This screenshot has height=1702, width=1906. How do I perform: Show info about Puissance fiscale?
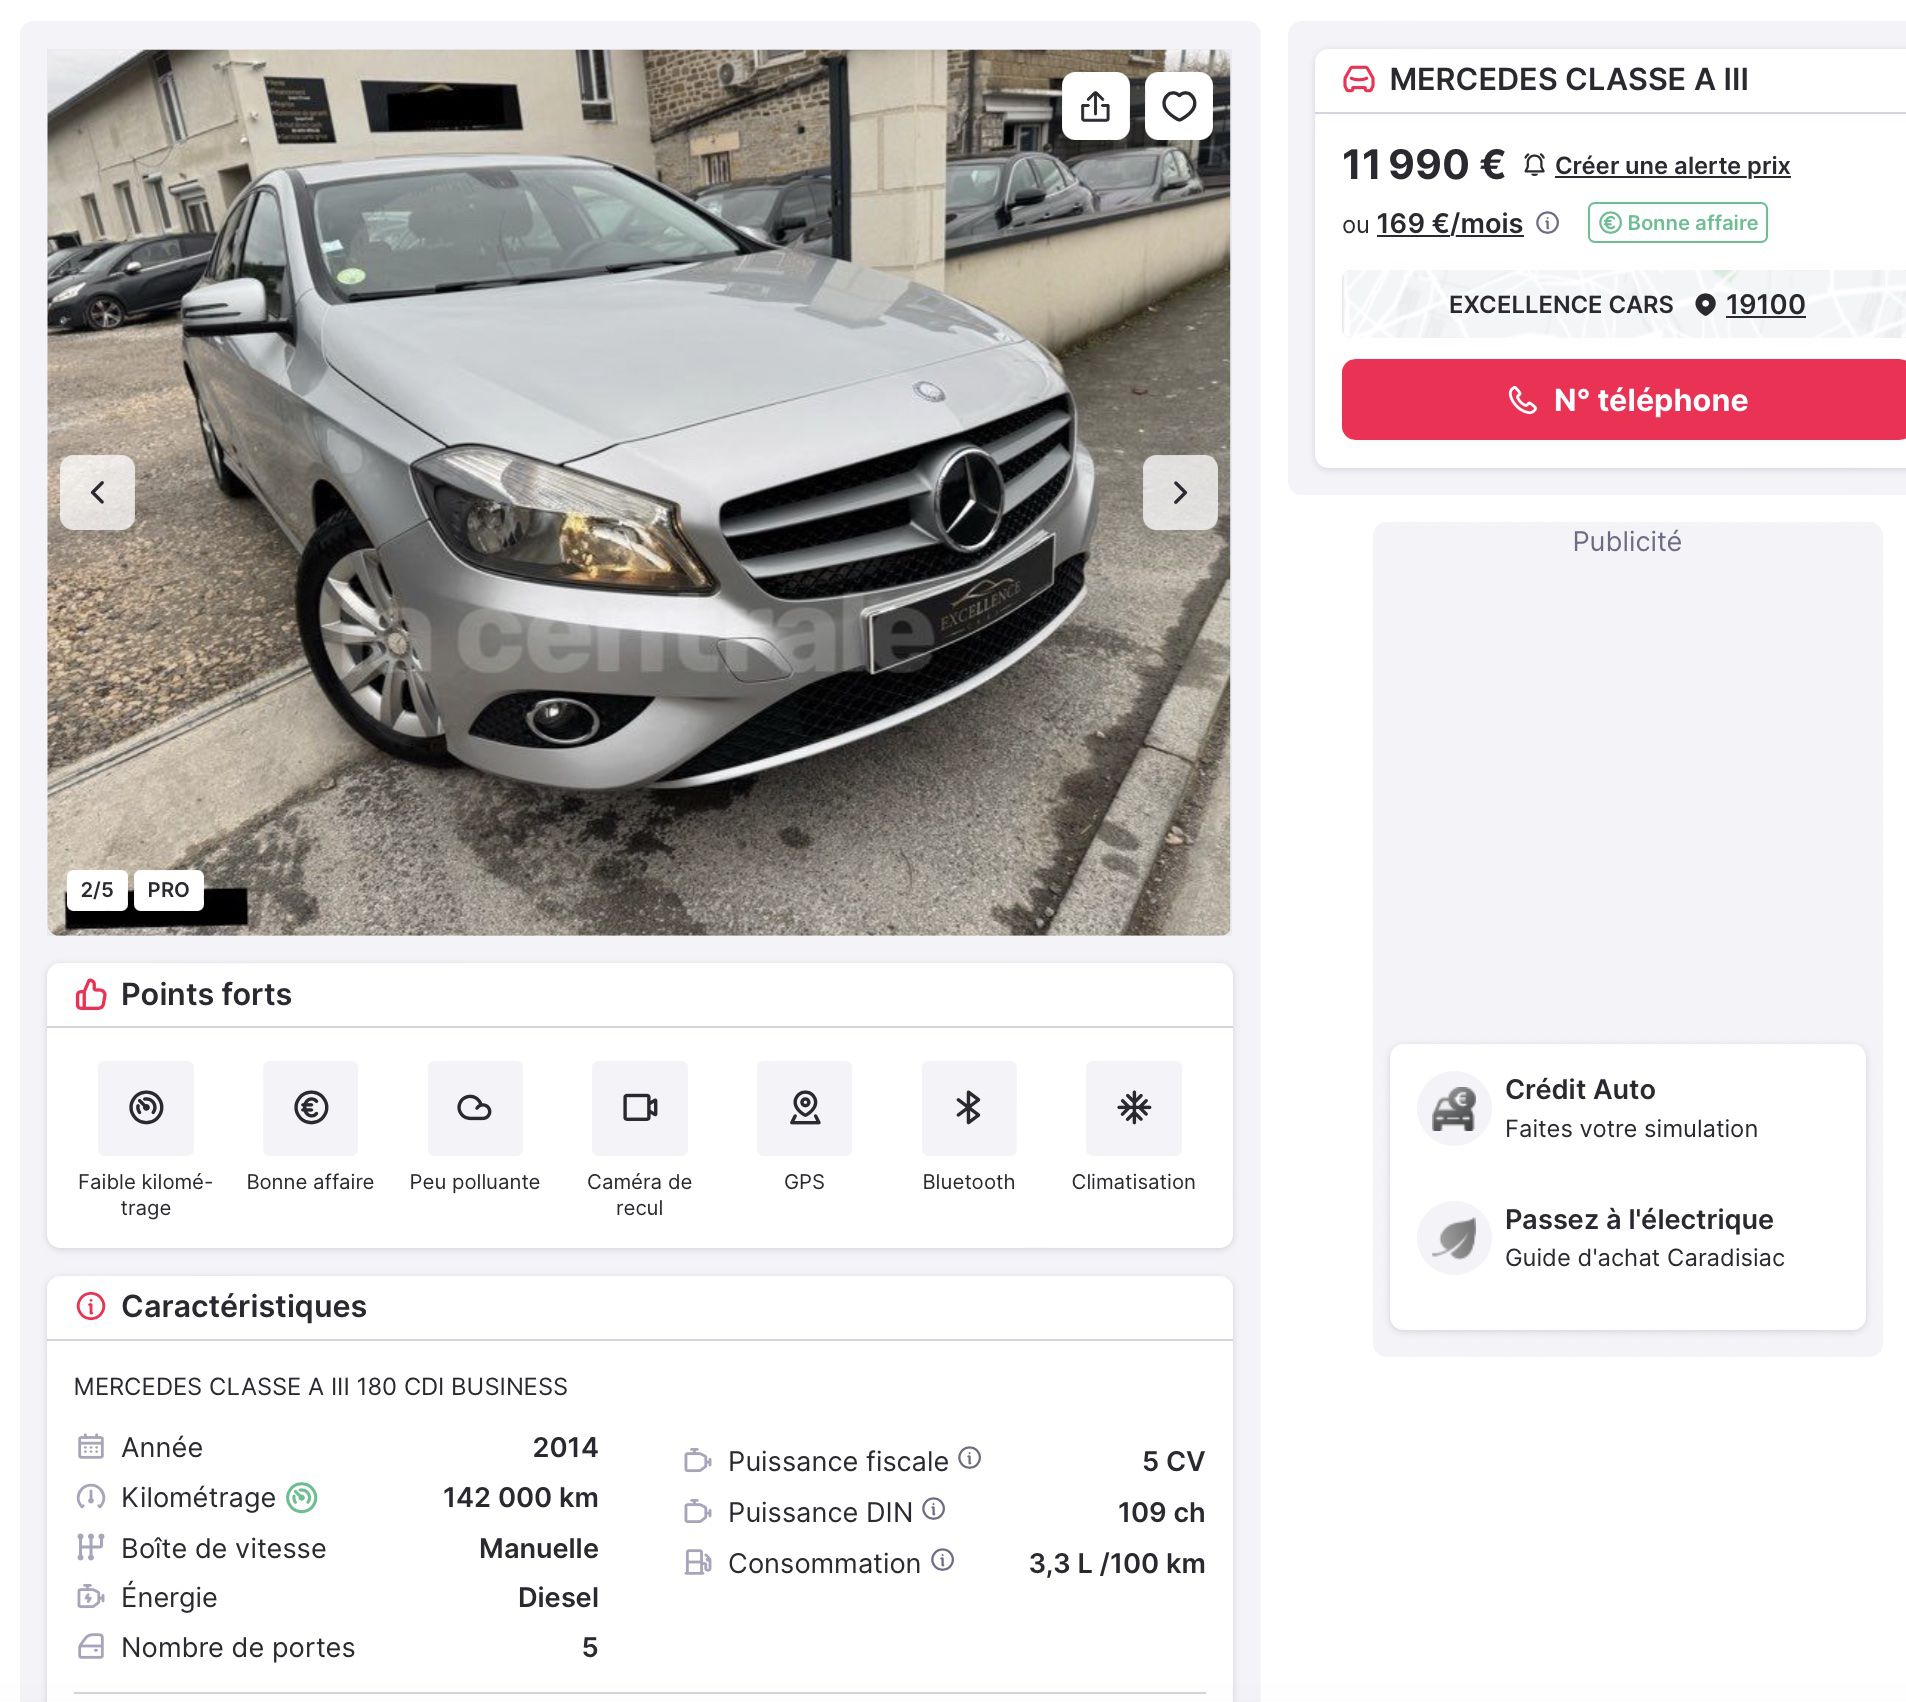(969, 1458)
